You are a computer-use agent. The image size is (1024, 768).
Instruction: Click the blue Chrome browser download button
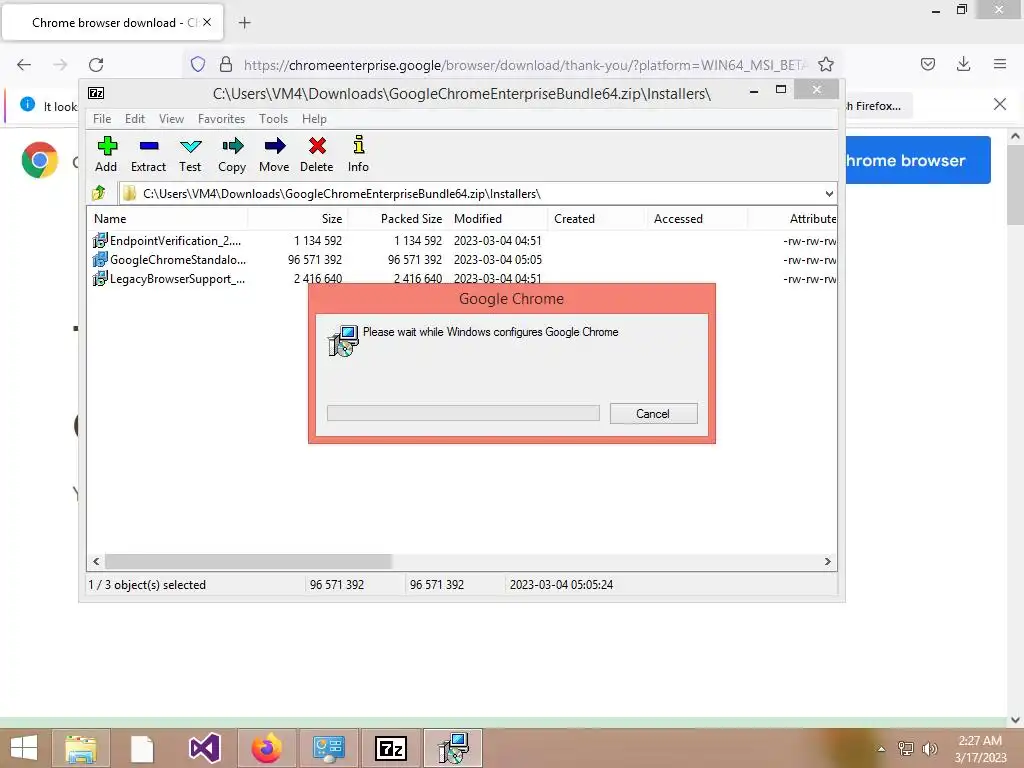coord(918,160)
